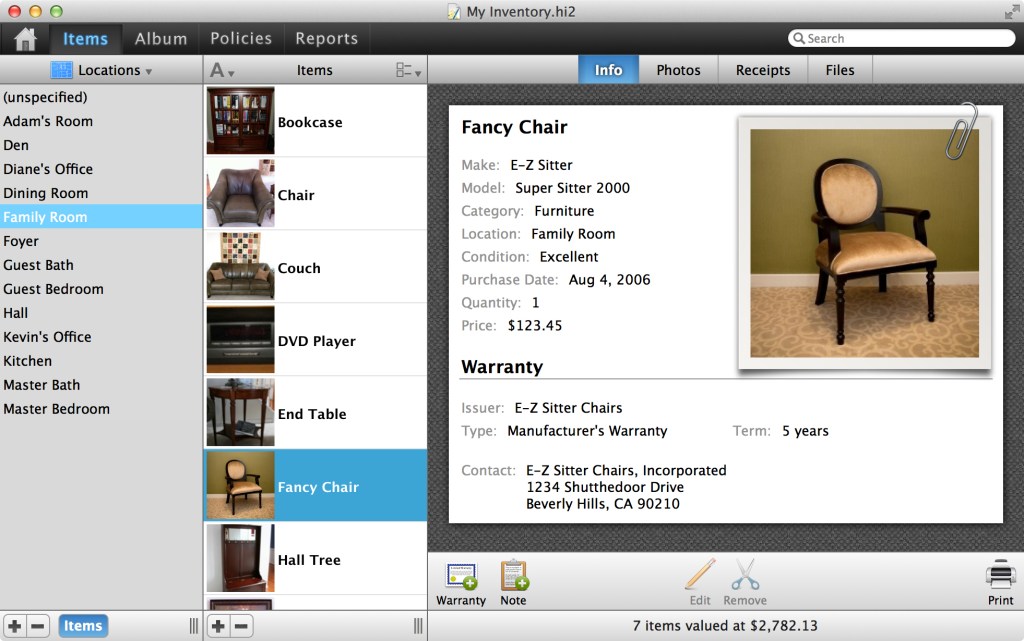Select the Bookcase item thumbnail
1024x641 pixels.
[x=240, y=121]
